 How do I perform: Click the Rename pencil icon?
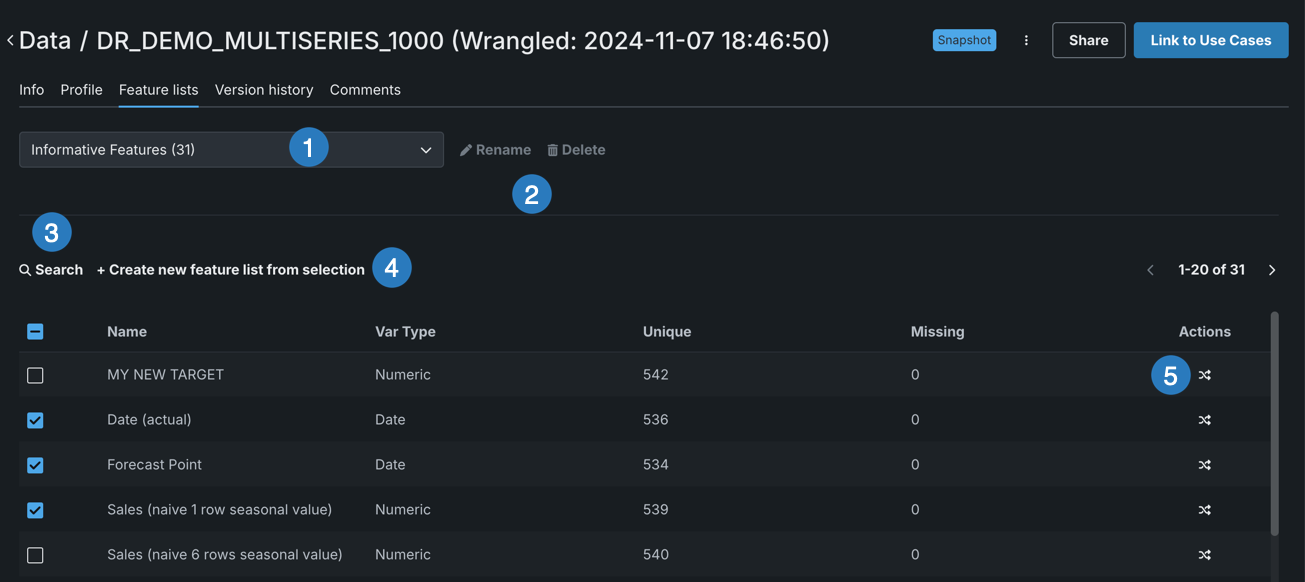click(x=466, y=150)
